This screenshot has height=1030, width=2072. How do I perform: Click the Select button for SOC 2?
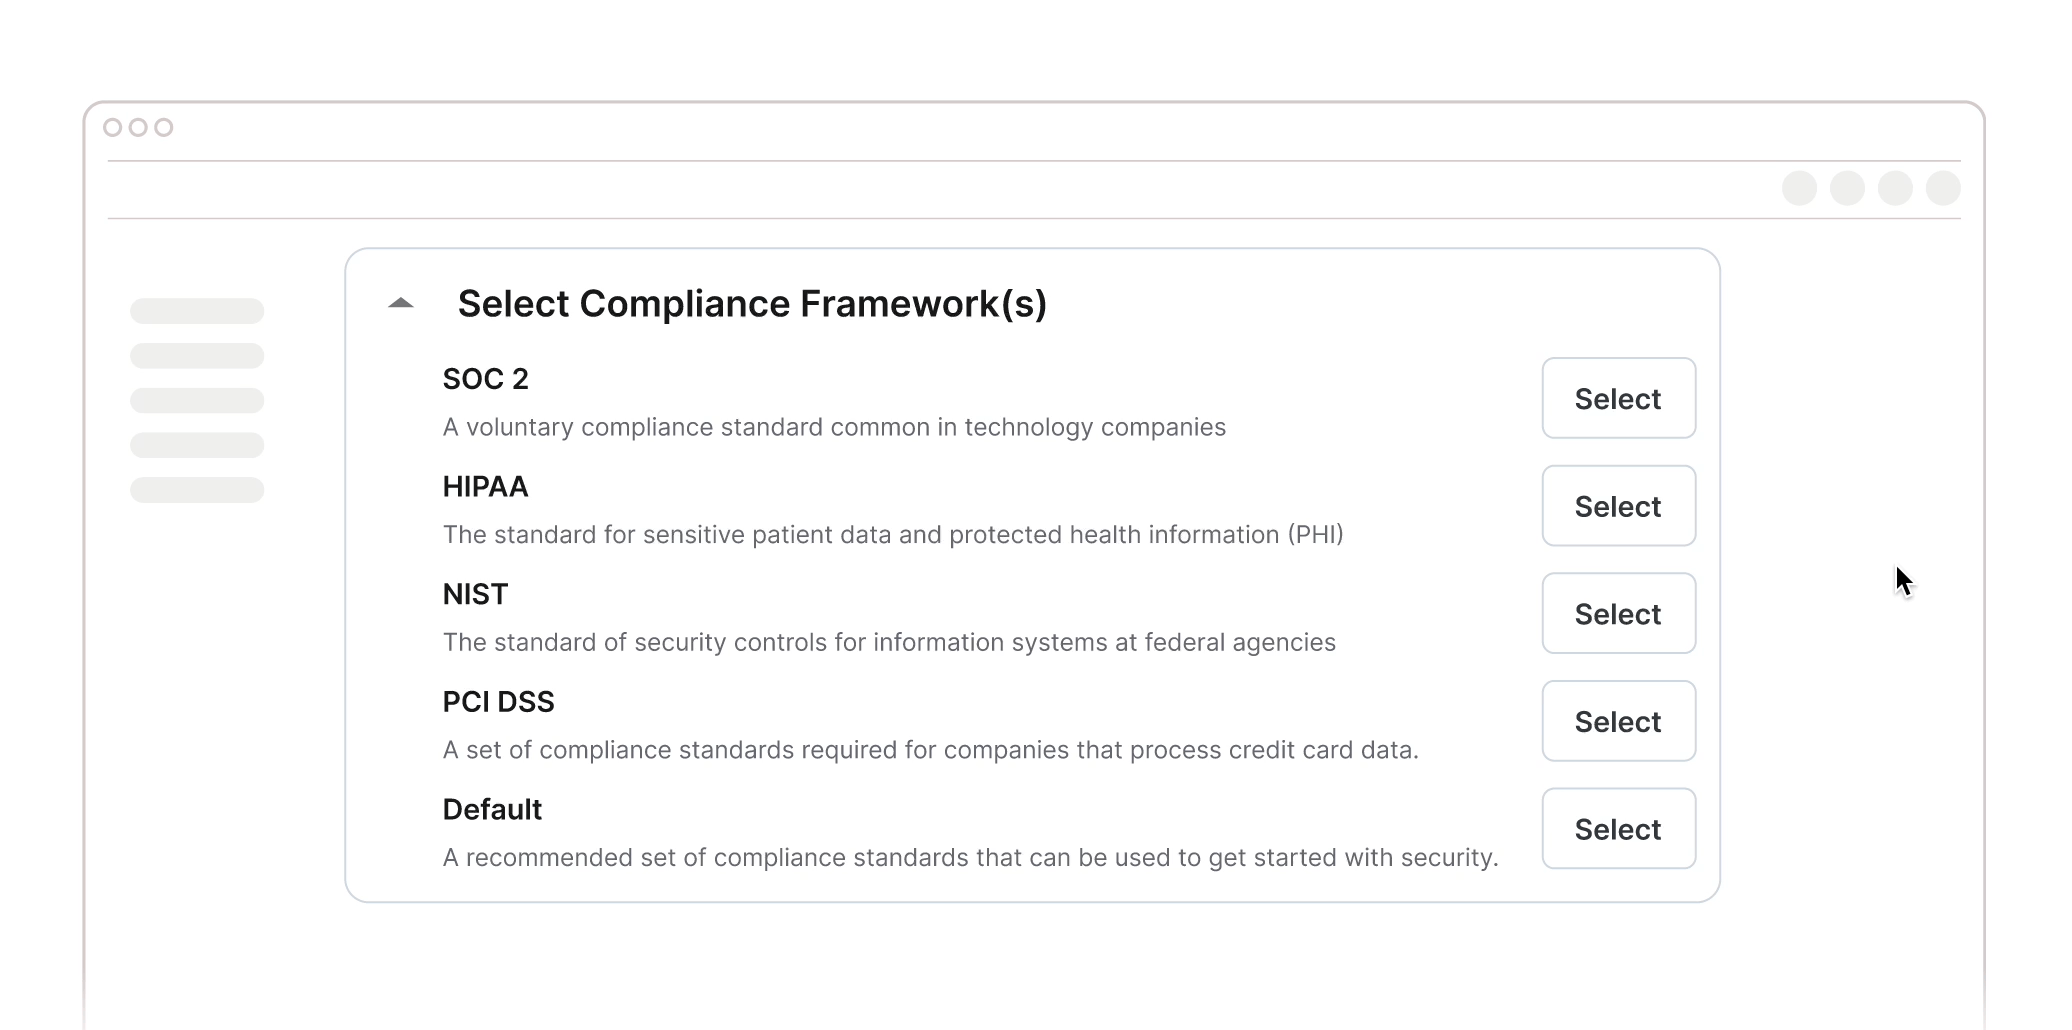click(1618, 398)
